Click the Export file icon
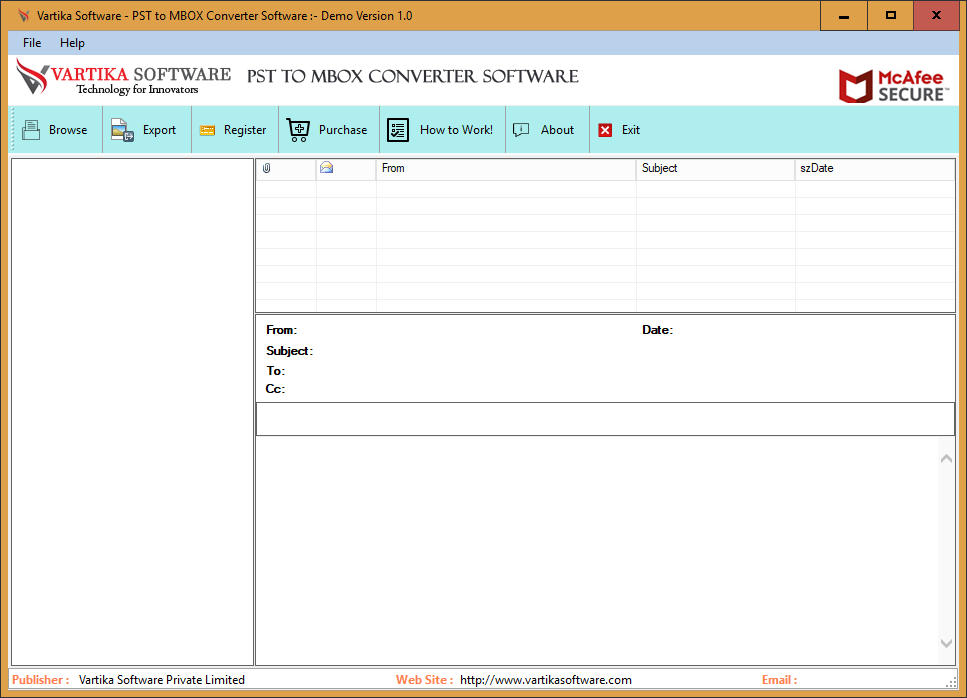This screenshot has height=698, width=967. (x=122, y=130)
